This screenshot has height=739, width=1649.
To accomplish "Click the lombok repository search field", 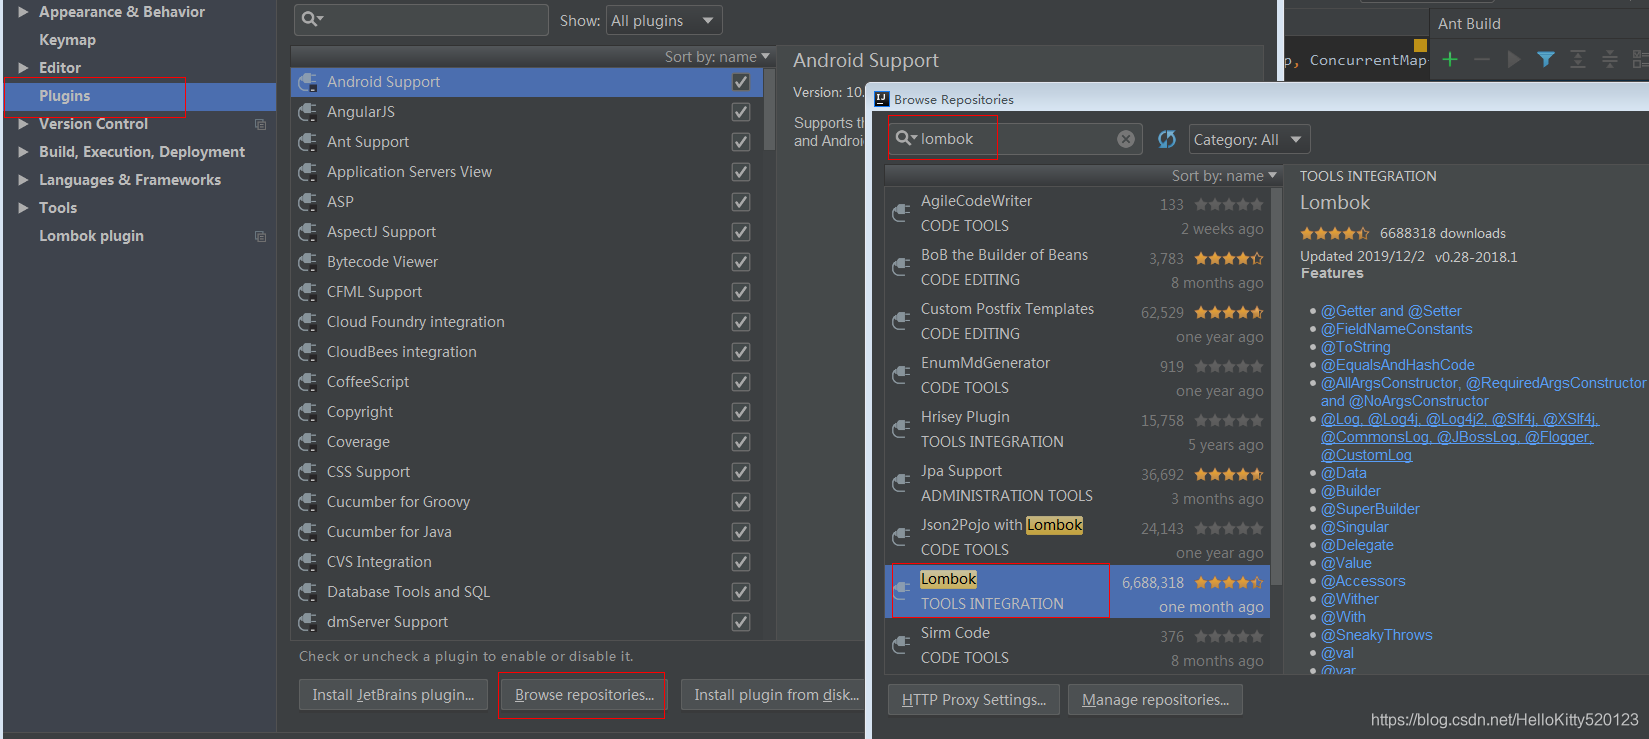I will click(1015, 139).
